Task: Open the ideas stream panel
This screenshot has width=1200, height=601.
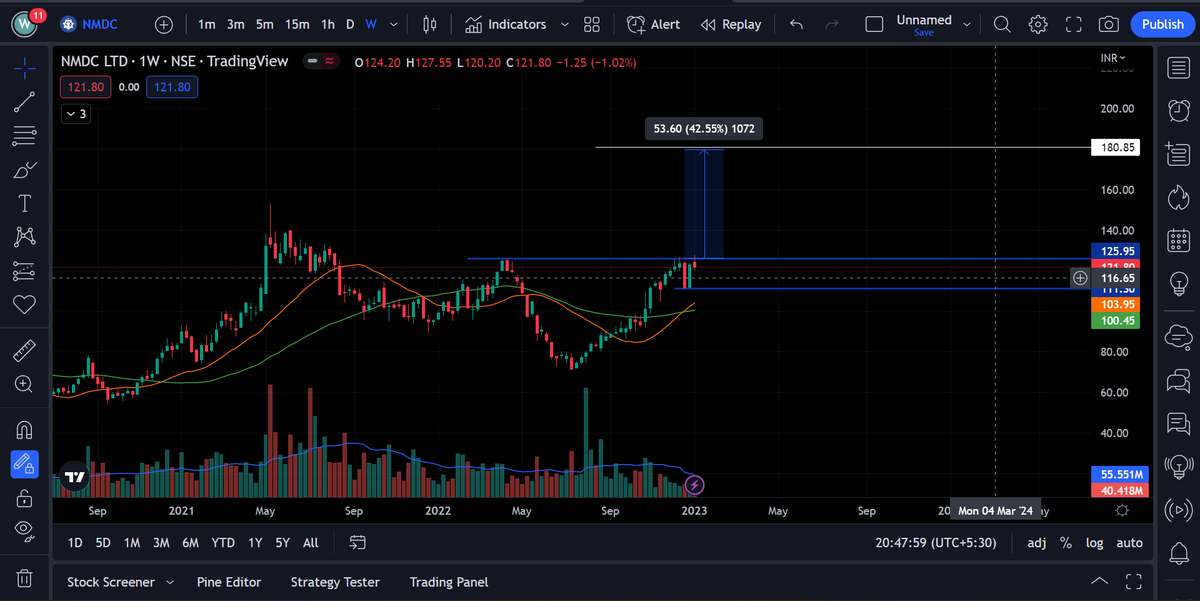Action: click(1177, 465)
